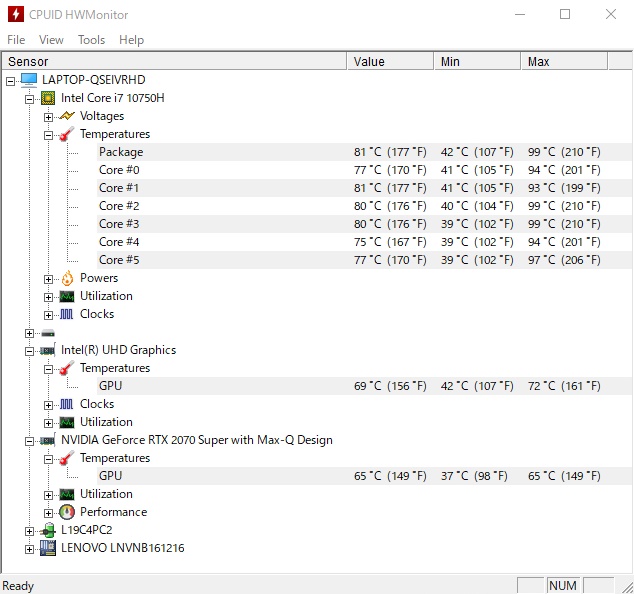Select the Core #5 row

click(x=365, y=260)
